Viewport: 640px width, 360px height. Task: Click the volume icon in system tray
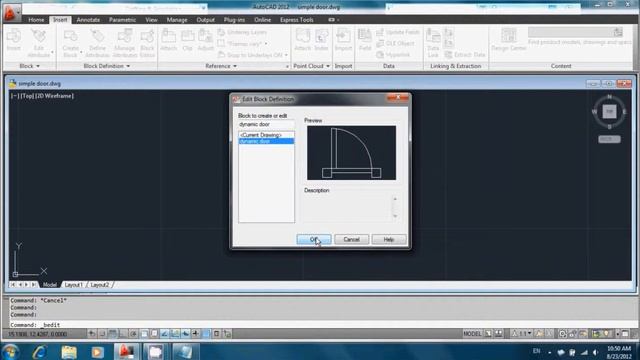[x=596, y=352]
